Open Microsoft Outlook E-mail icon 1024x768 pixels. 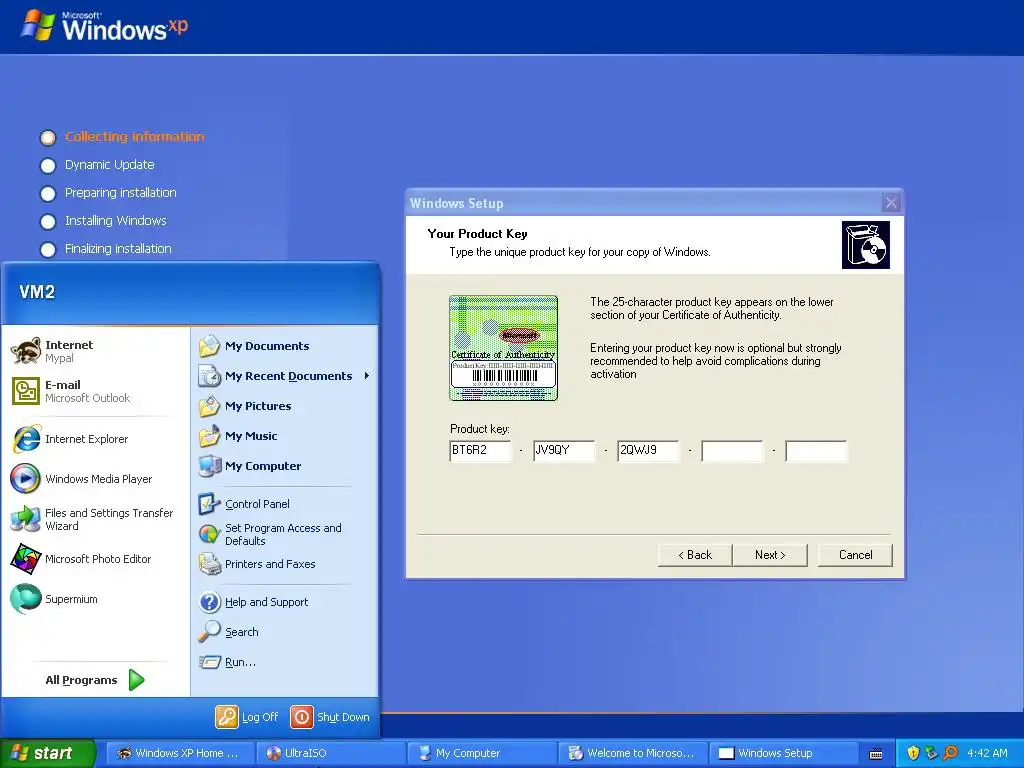tap(25, 391)
